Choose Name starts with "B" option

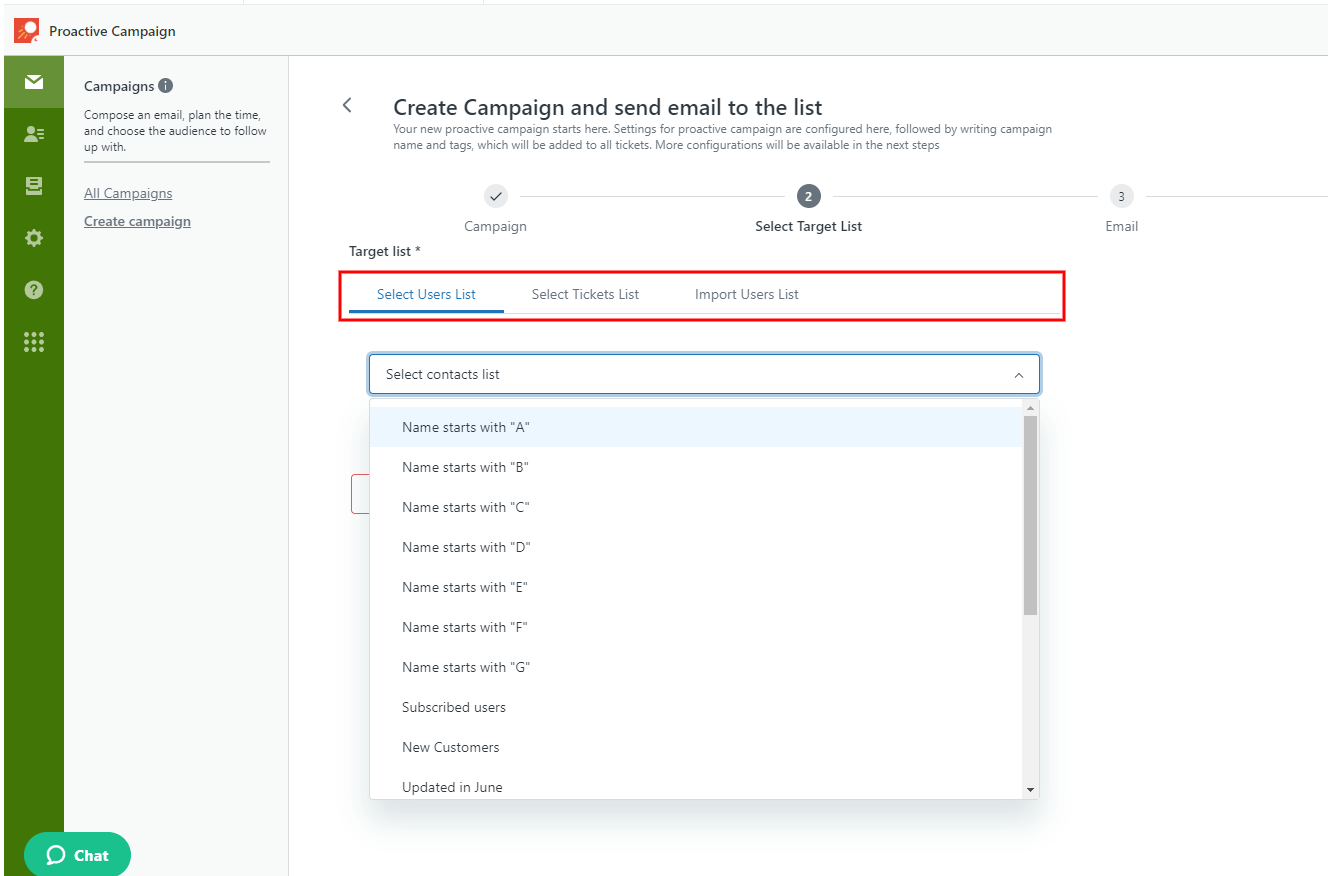(x=696, y=467)
